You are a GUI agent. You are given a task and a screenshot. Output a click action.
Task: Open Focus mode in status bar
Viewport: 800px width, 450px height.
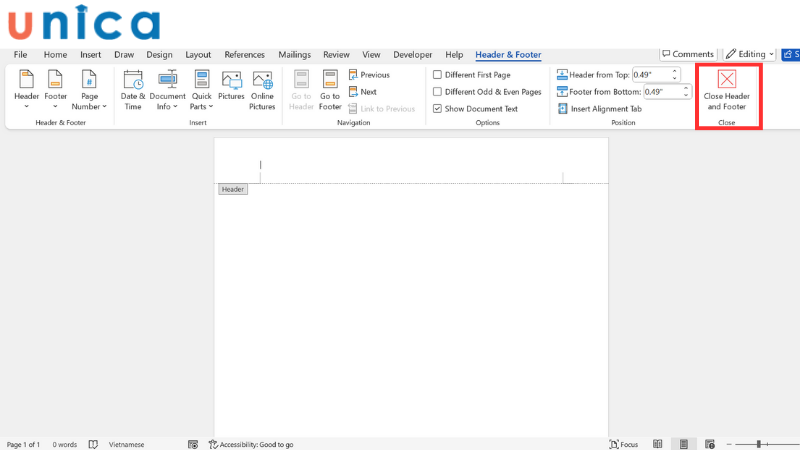click(623, 444)
